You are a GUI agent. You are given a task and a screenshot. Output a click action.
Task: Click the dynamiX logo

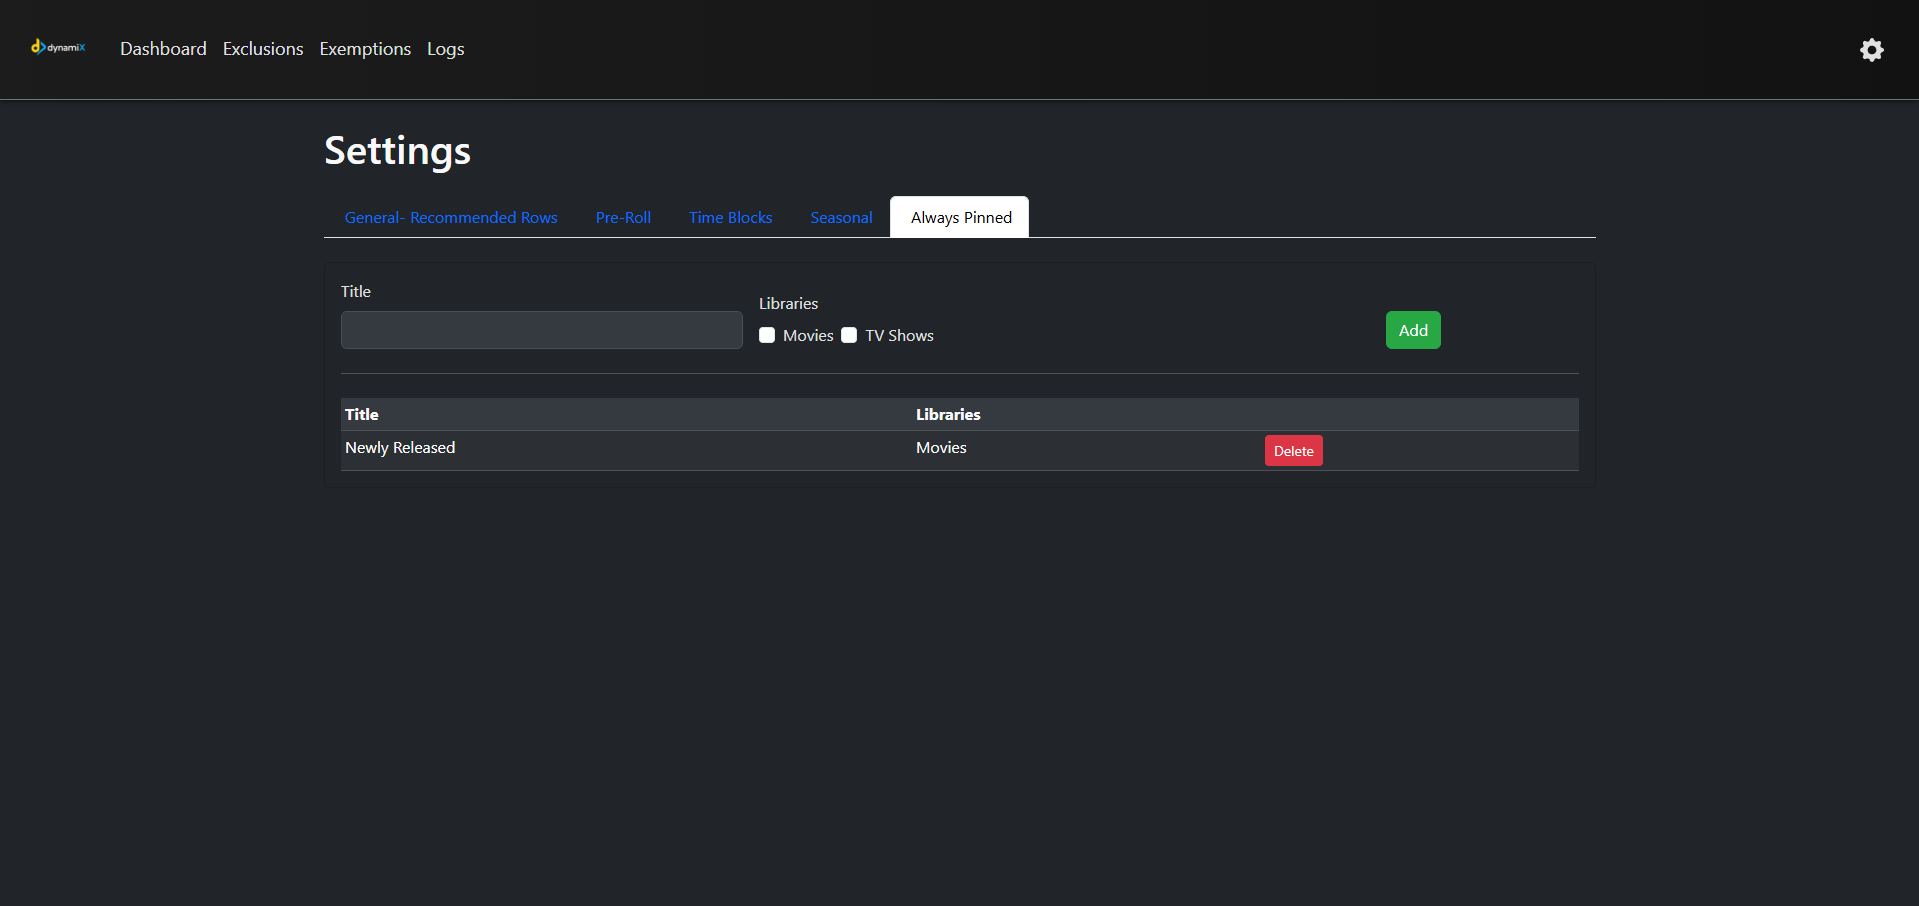pyautogui.click(x=58, y=47)
